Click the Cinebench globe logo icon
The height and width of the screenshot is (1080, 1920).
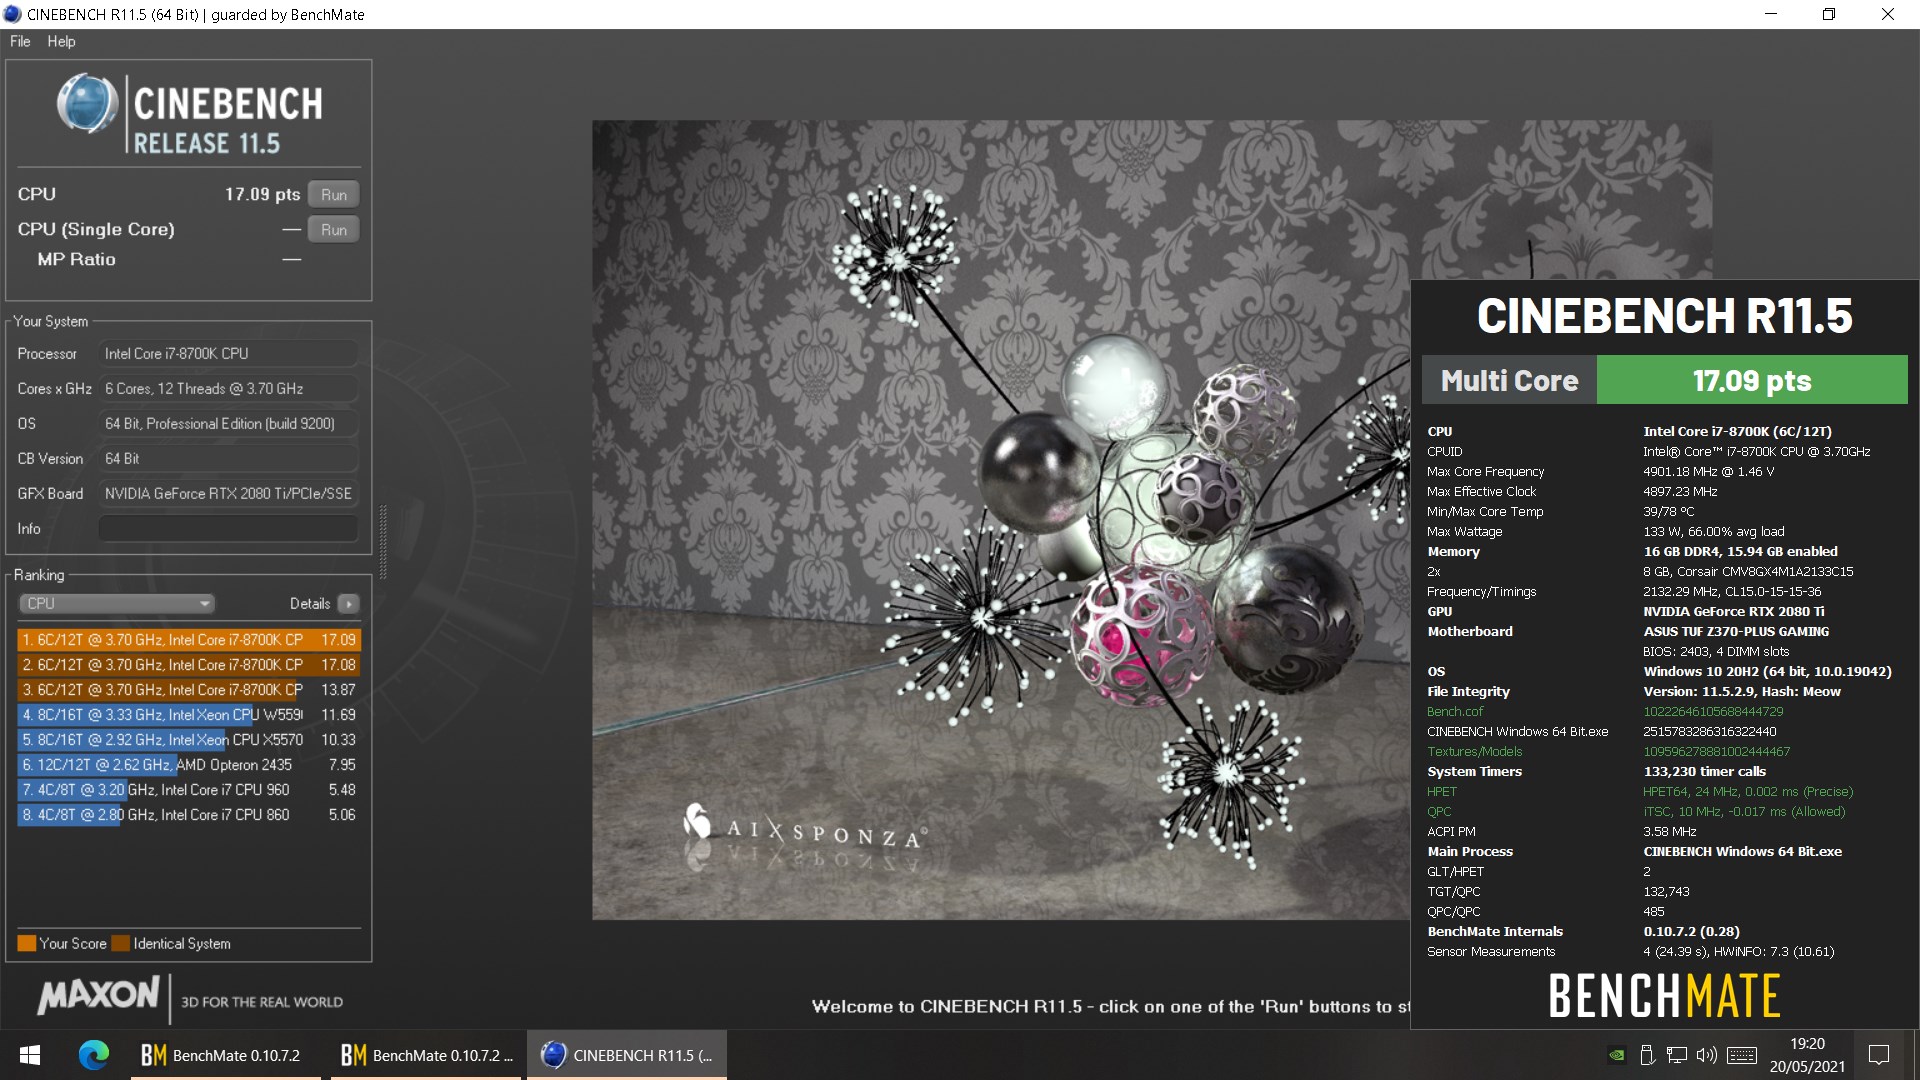pos(88,104)
